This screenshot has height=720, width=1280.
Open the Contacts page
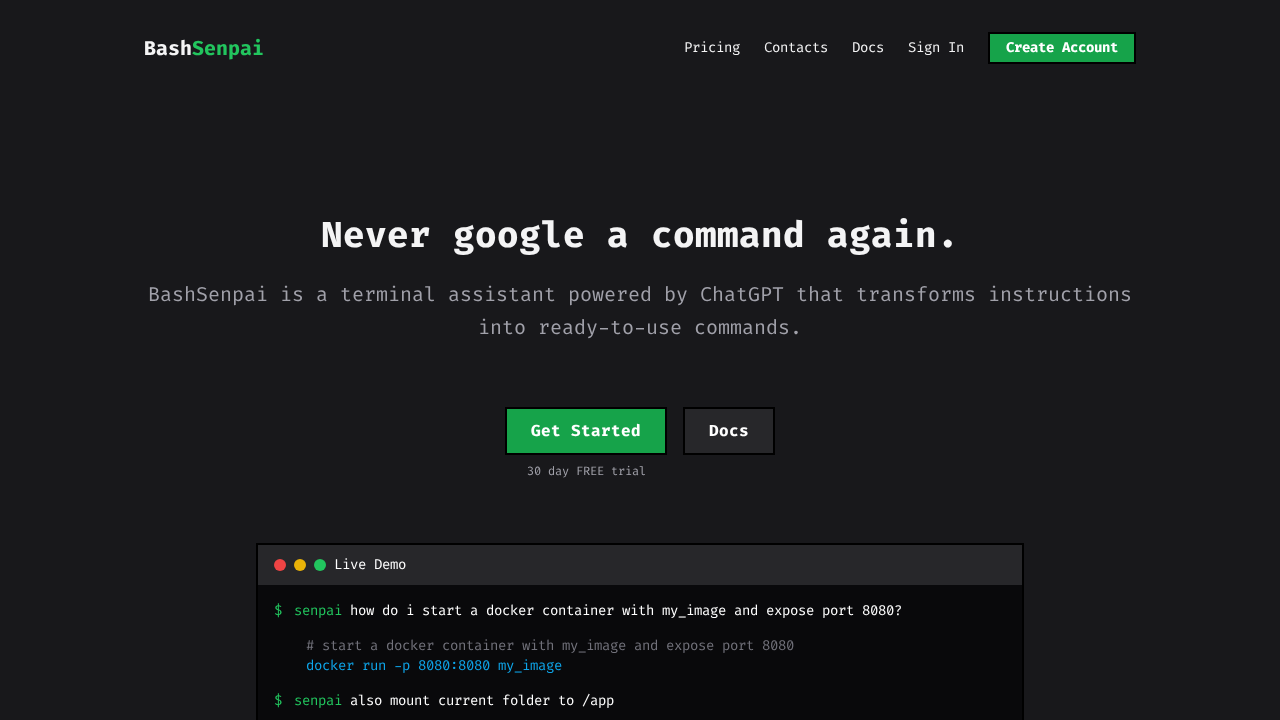tap(796, 48)
